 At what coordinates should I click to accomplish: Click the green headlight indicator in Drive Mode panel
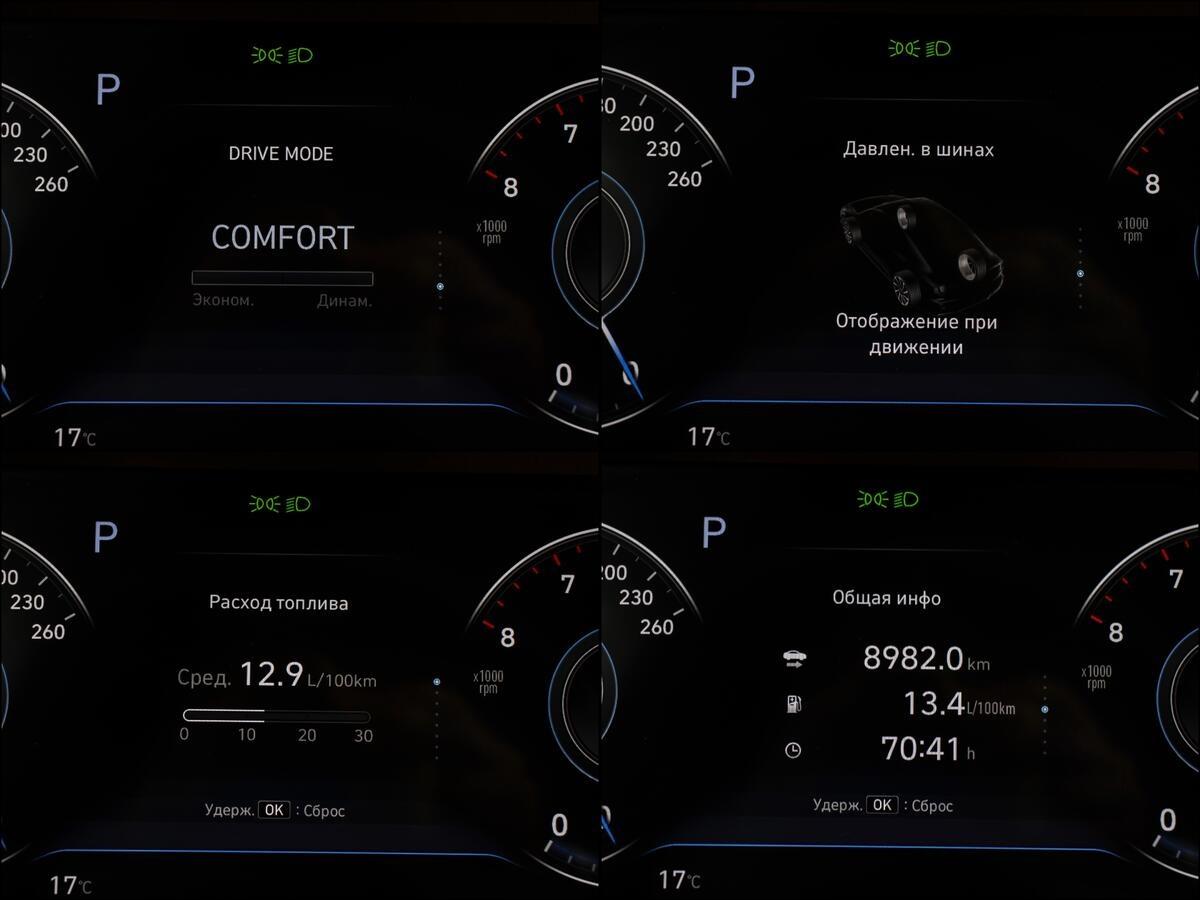tap(282, 55)
